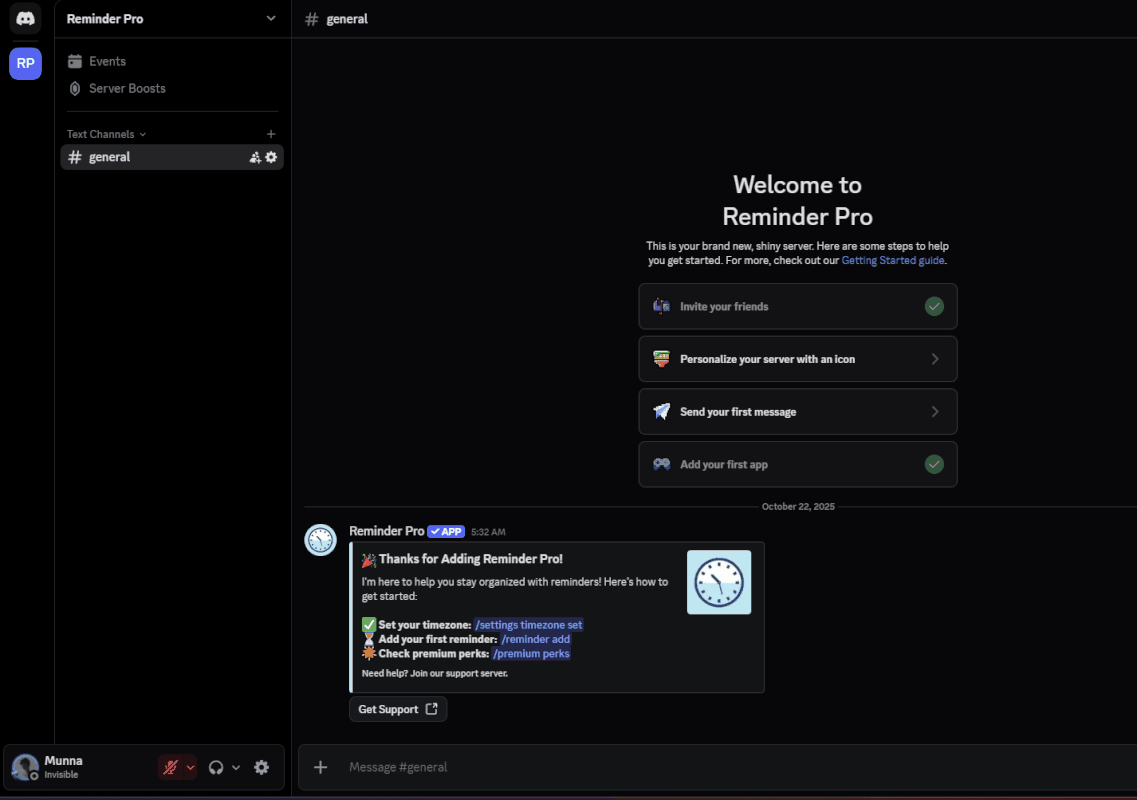Screen dimensions: 1137x800
Task: Select the #general channel in sidebar
Action: 109,157
